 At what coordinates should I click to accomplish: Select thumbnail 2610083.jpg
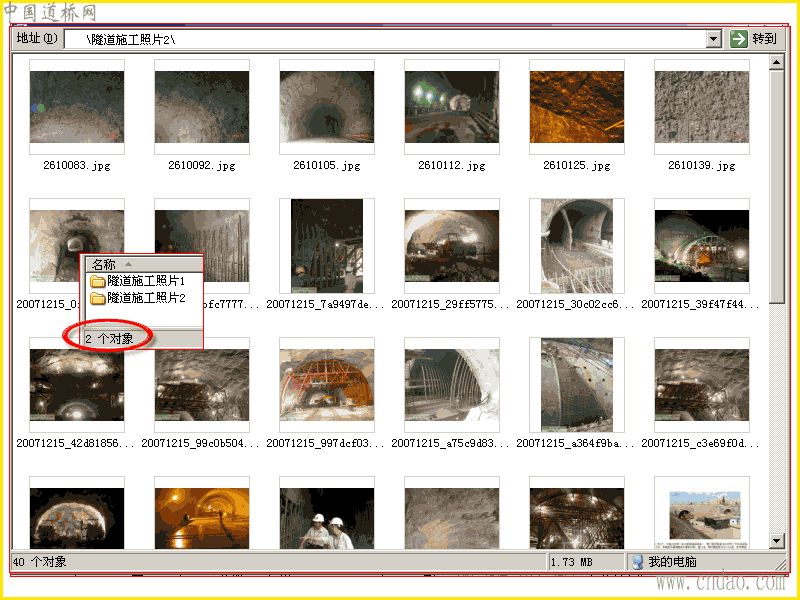[x=77, y=107]
